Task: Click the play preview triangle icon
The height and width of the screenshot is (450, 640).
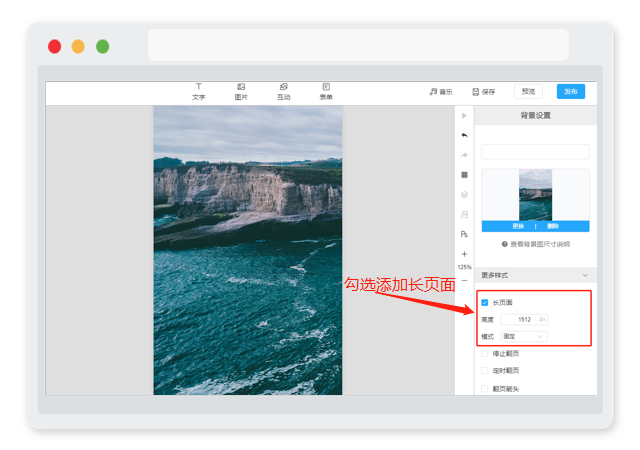Action: pyautogui.click(x=464, y=116)
